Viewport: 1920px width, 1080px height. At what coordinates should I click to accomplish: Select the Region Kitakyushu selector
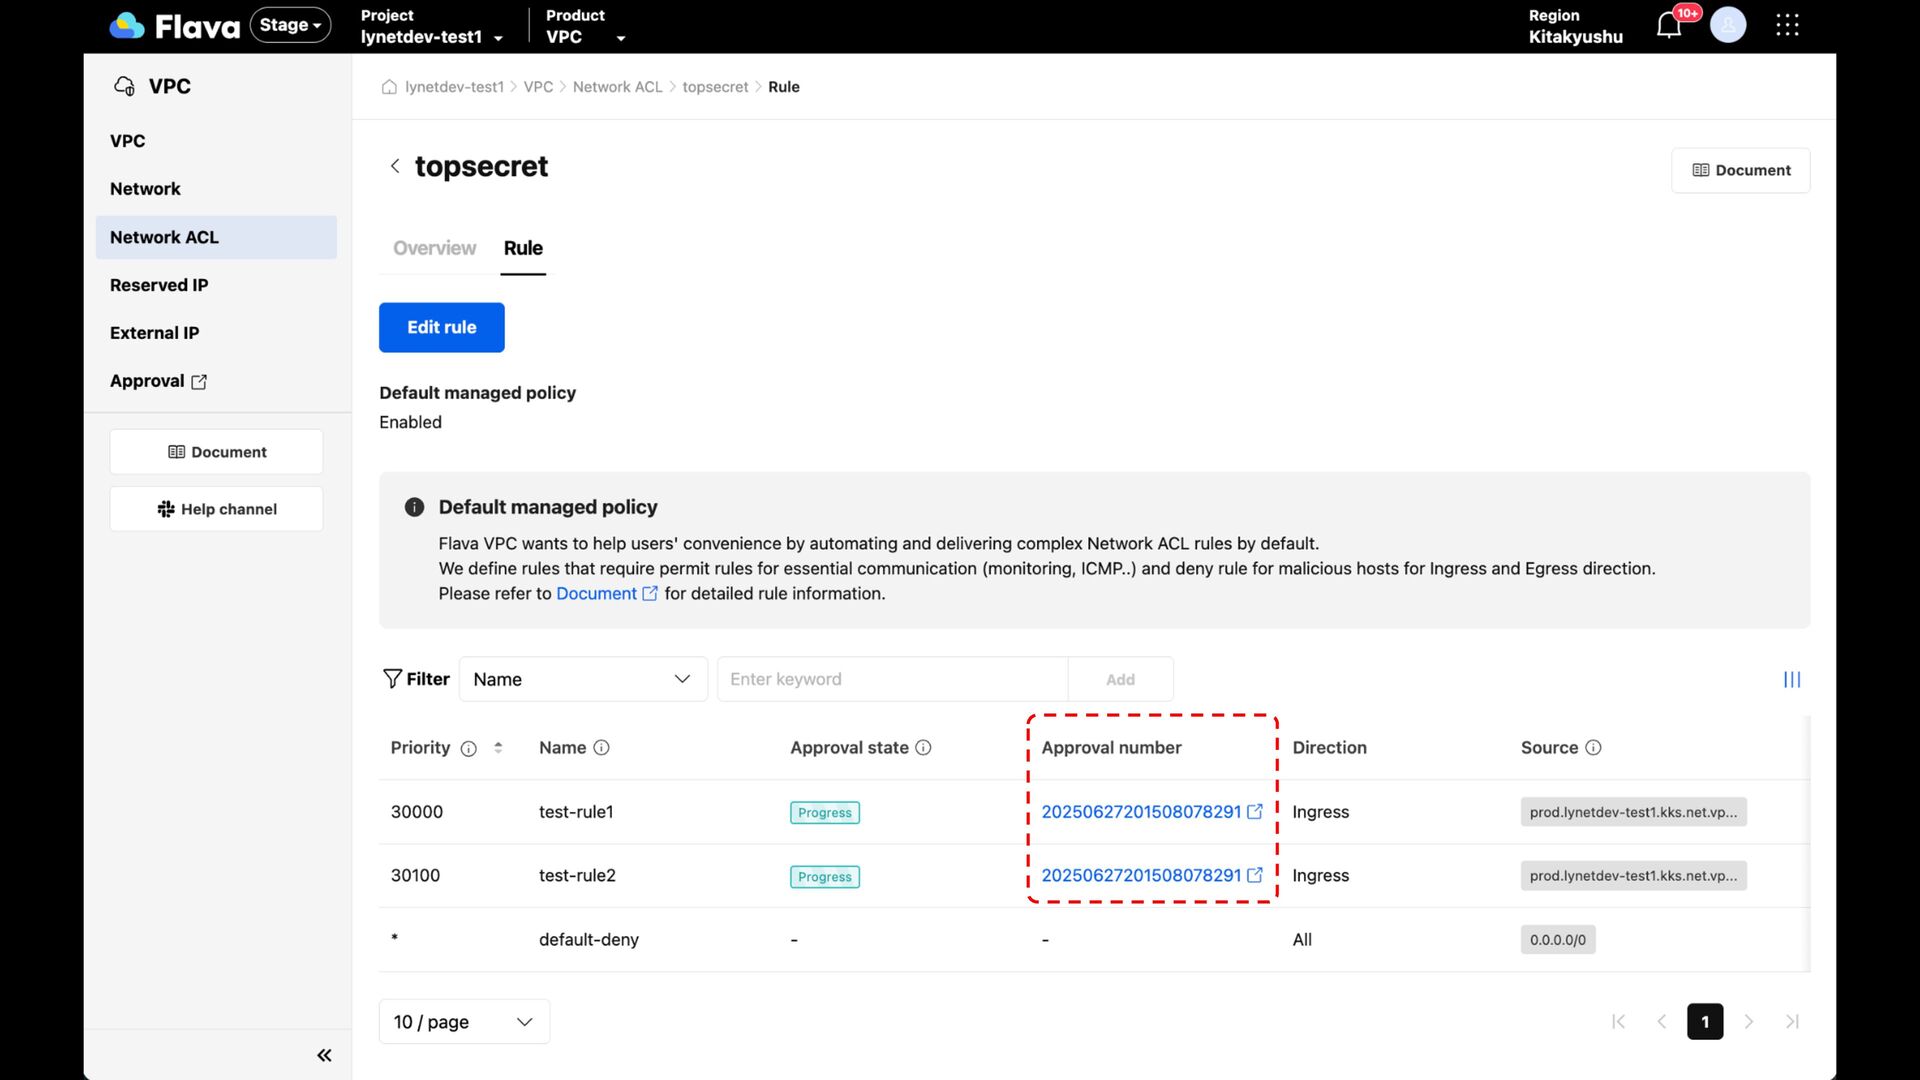(1575, 26)
